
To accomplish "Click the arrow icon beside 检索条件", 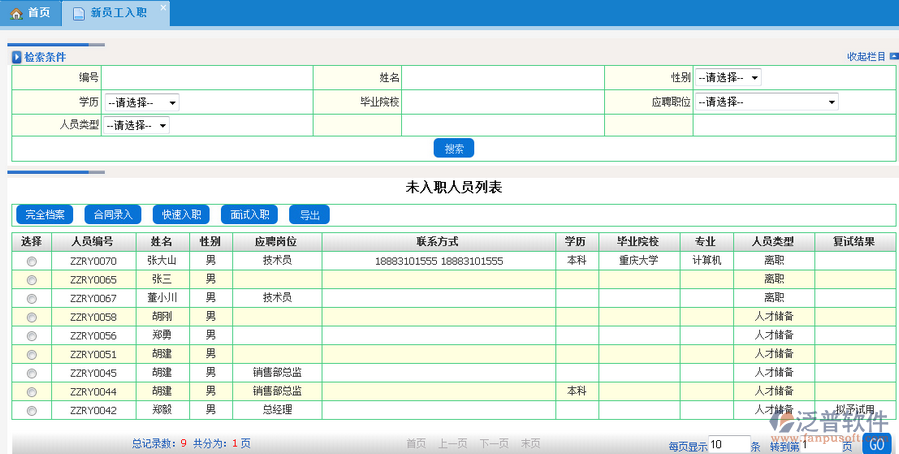I will [x=17, y=57].
